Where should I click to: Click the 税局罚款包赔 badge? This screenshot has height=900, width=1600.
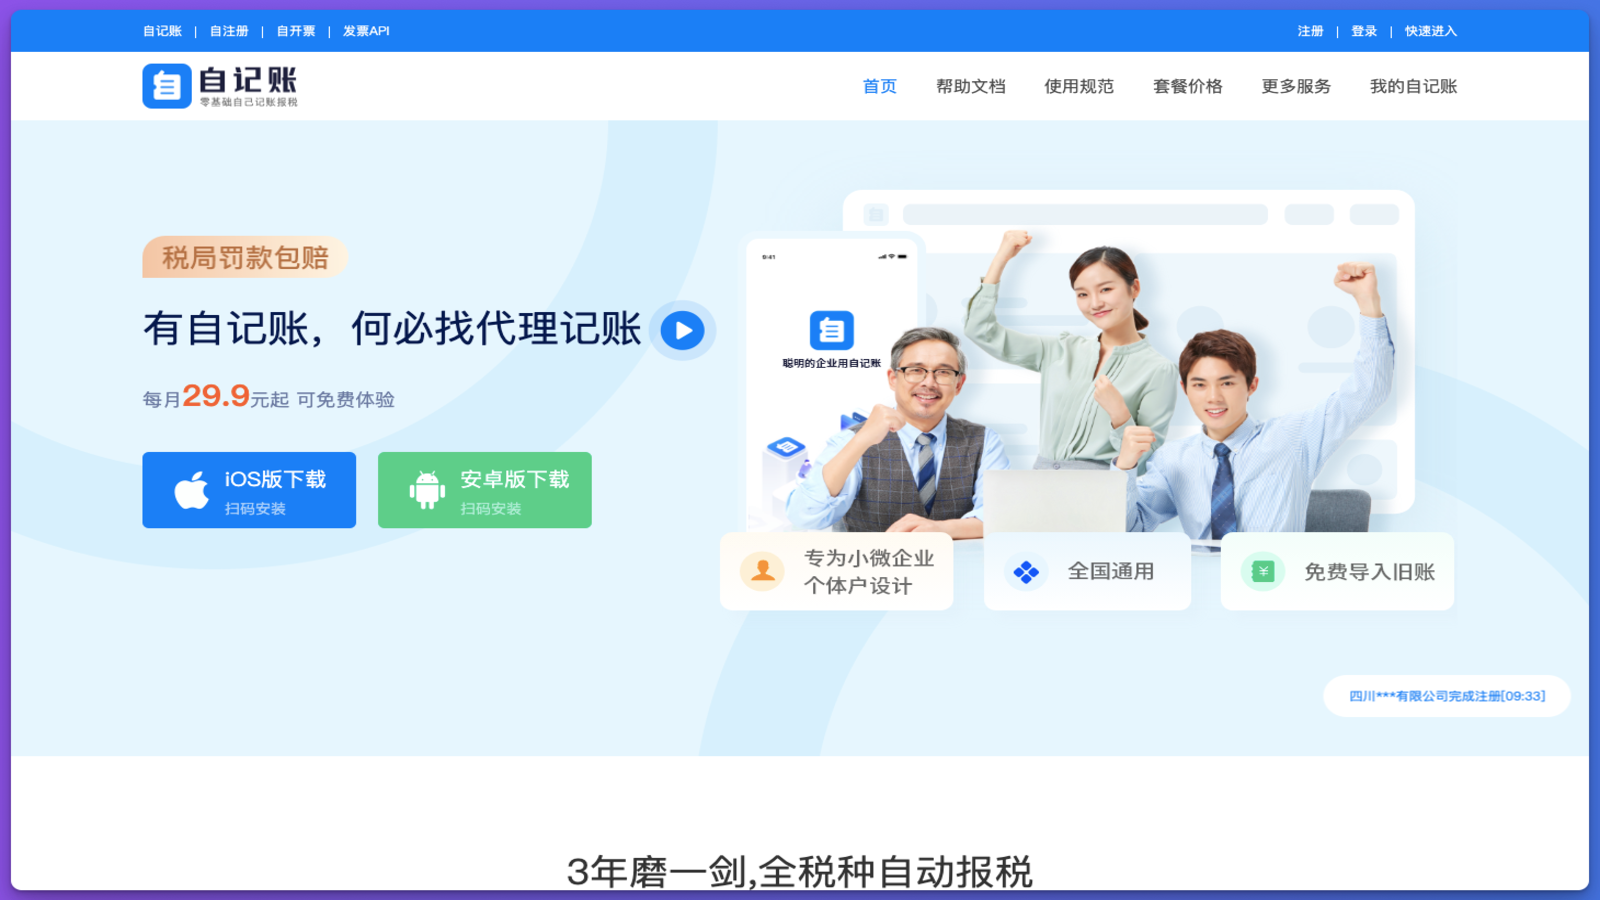[245, 257]
